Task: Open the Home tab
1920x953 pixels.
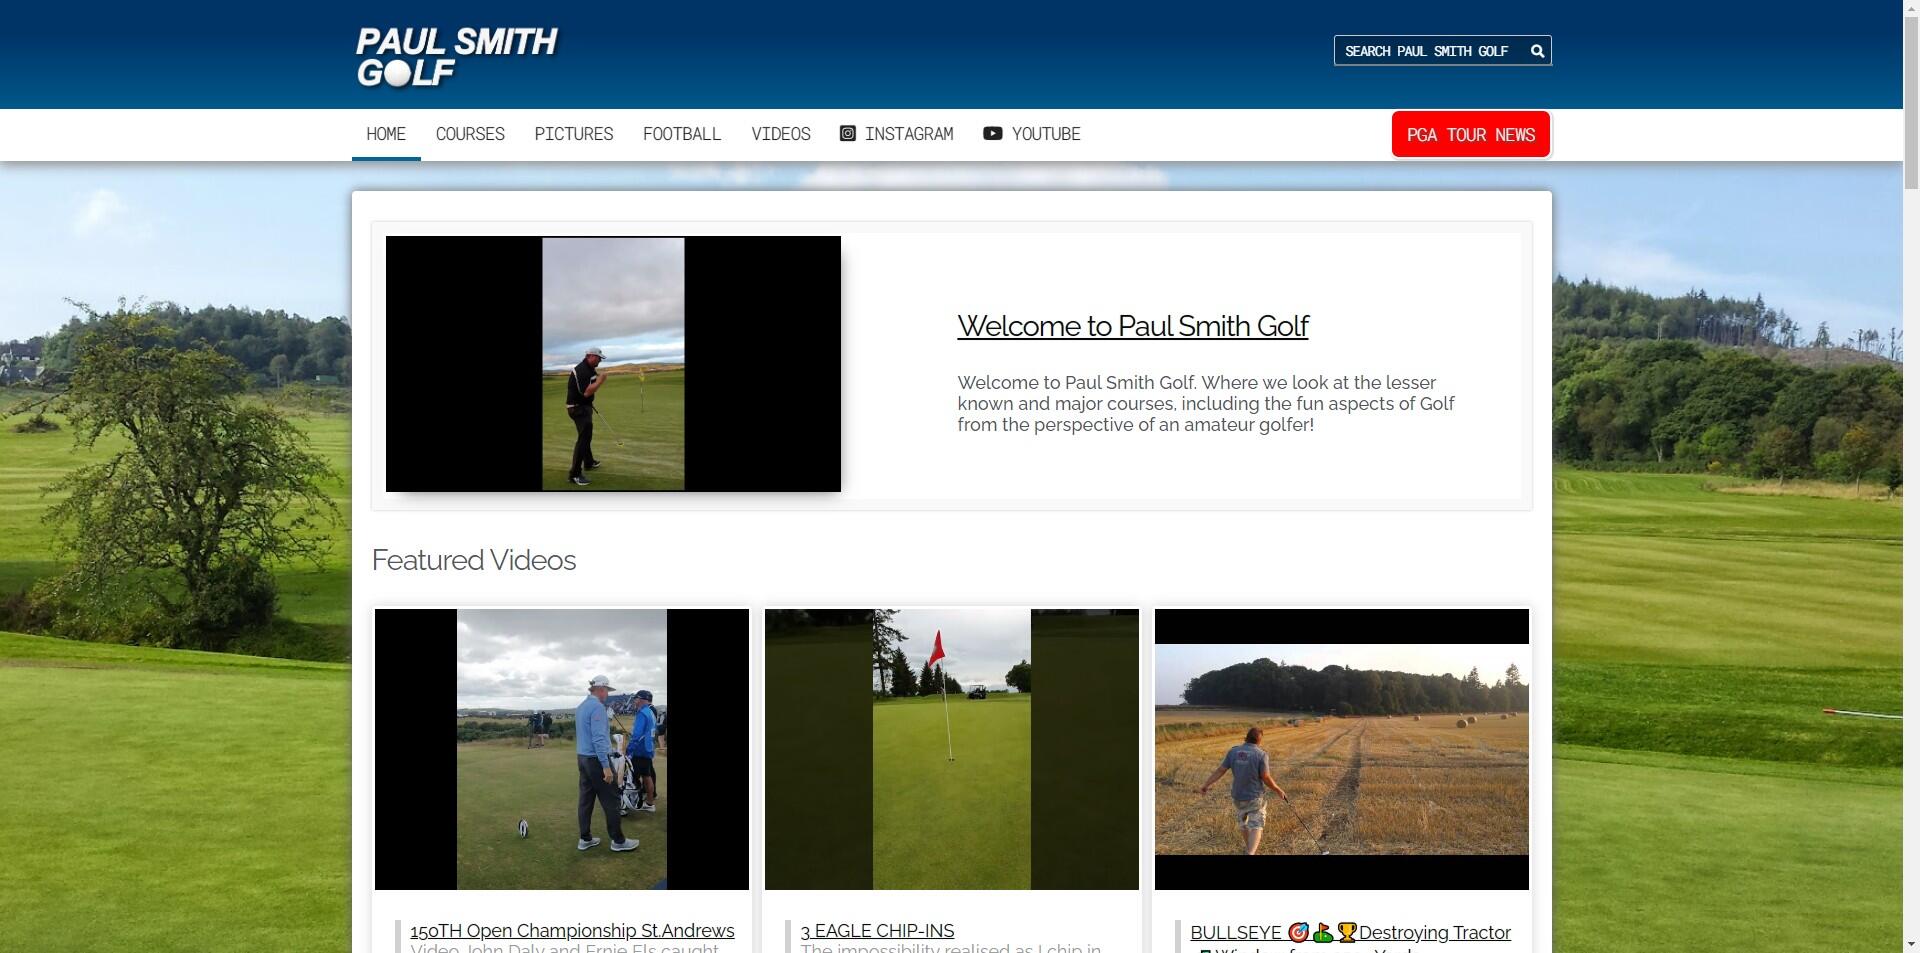Action: [386, 134]
